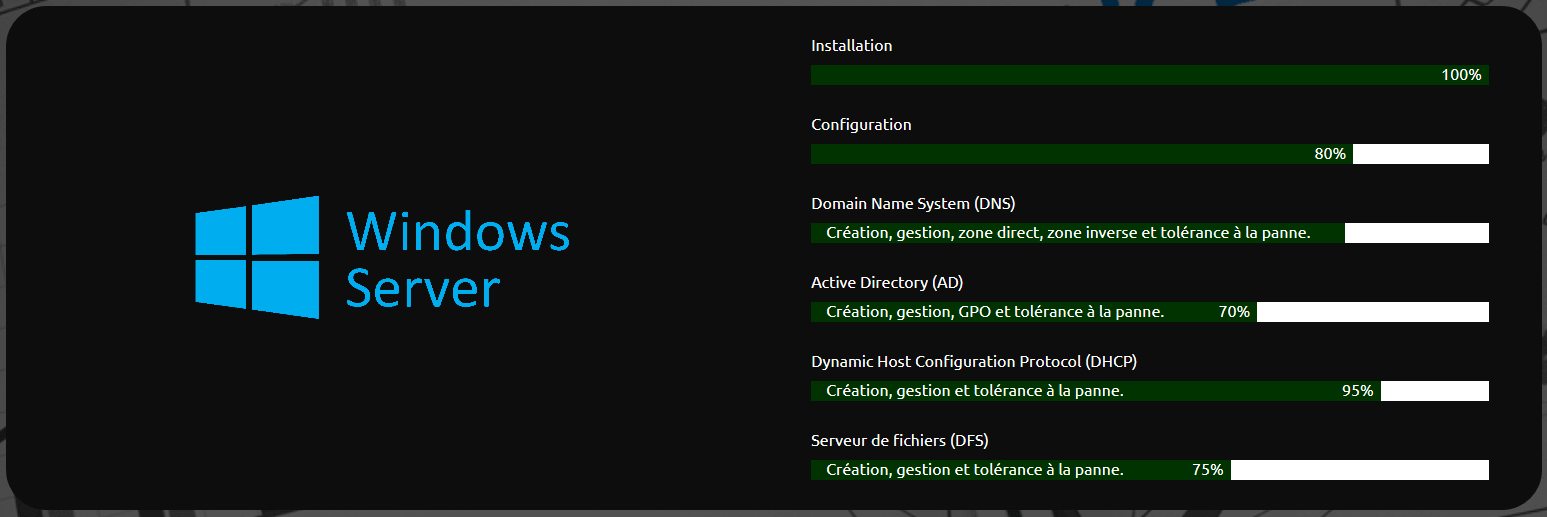Viewport: 1547px width, 517px height.
Task: Click the 'Installation' heading
Action: pyautogui.click(x=852, y=46)
